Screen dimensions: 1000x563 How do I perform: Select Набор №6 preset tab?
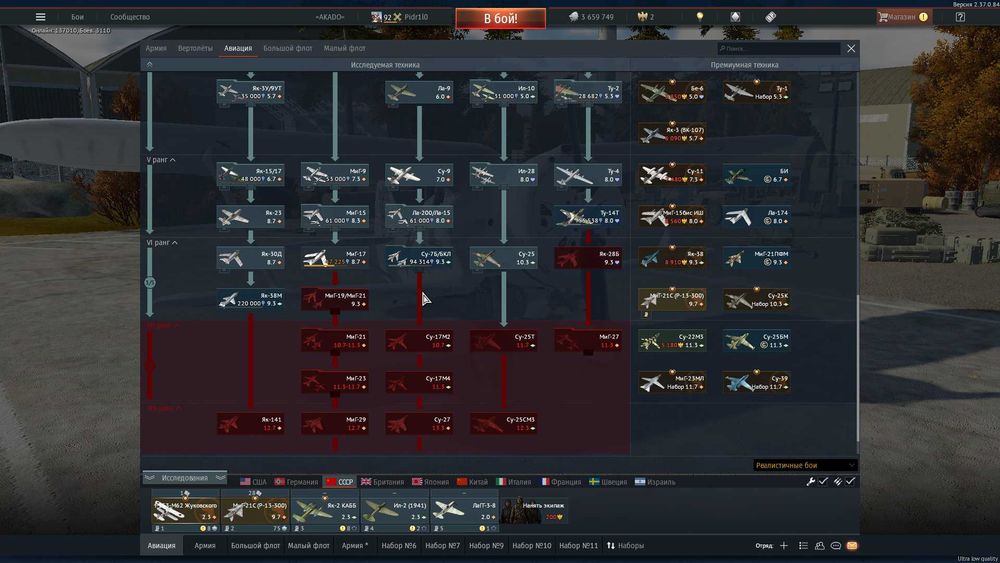click(399, 546)
